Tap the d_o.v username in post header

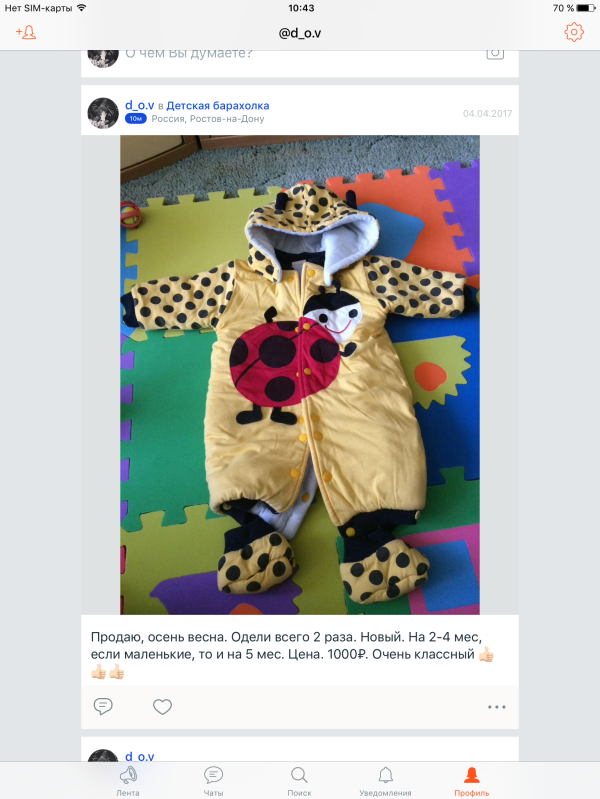click(x=140, y=105)
